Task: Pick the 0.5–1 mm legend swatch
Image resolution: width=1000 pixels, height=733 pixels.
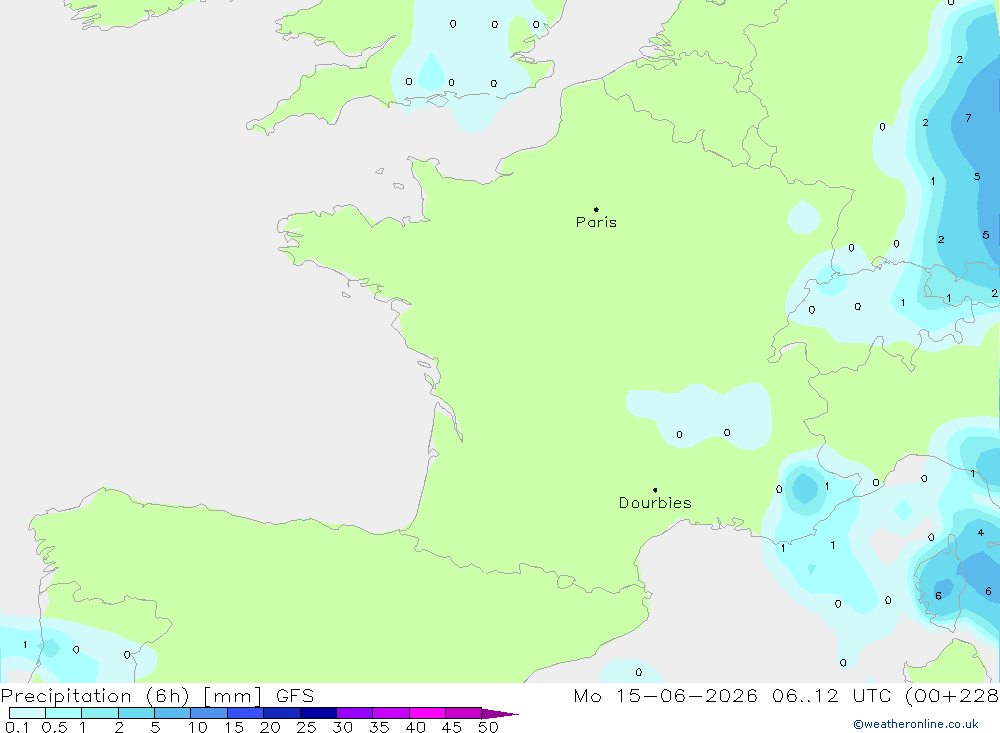Action: [64, 713]
